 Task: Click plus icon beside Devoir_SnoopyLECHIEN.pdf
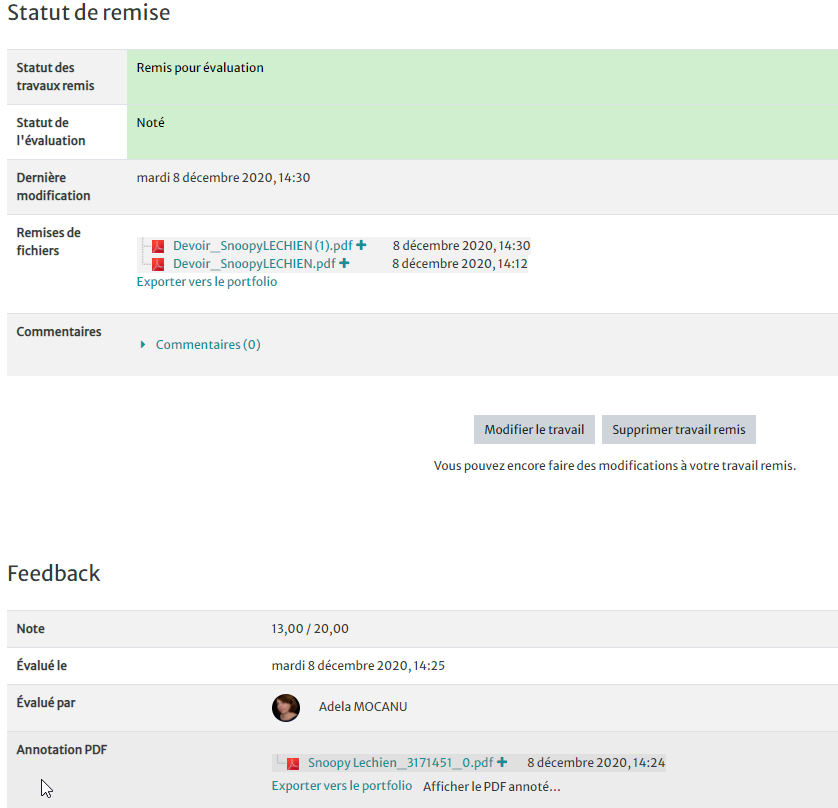344,263
